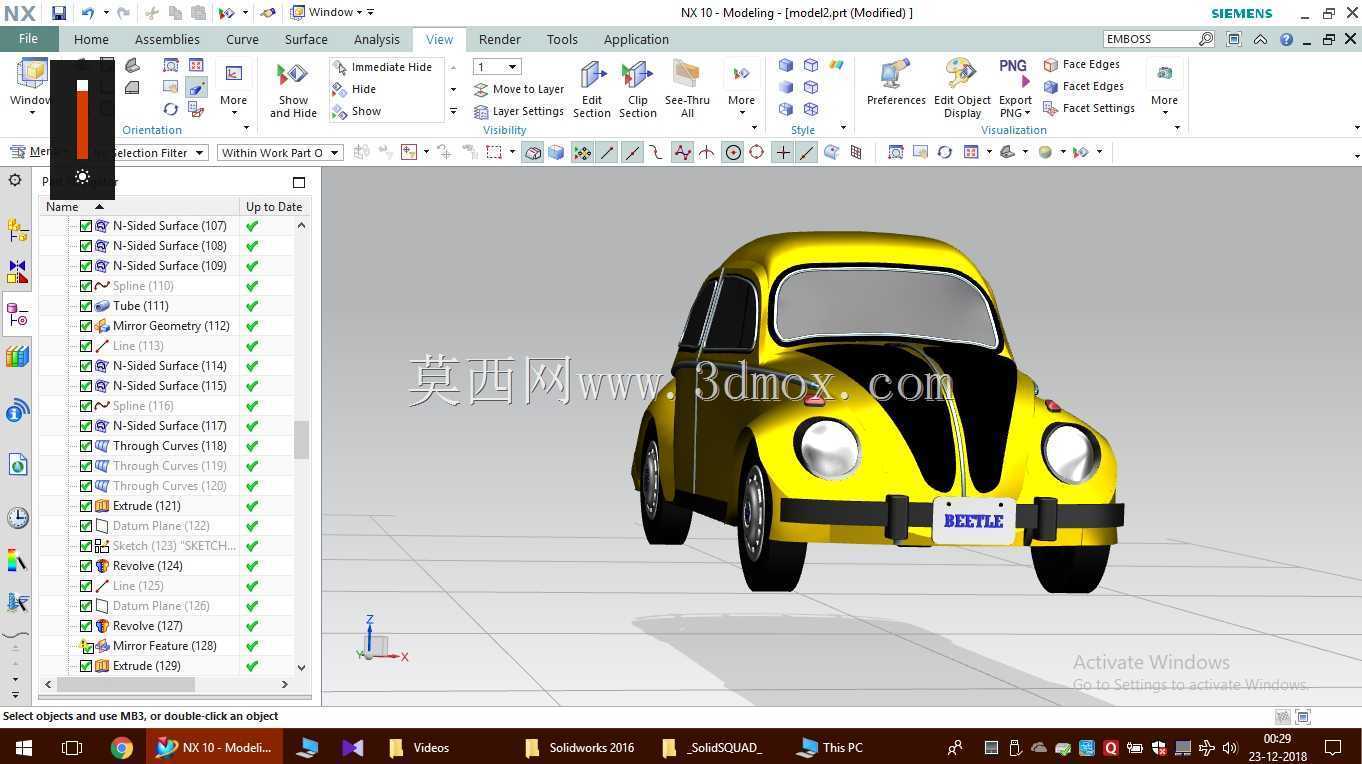Screen dimensions: 1362x764
Task: Open the resource bar settings gear
Action: click(x=15, y=180)
